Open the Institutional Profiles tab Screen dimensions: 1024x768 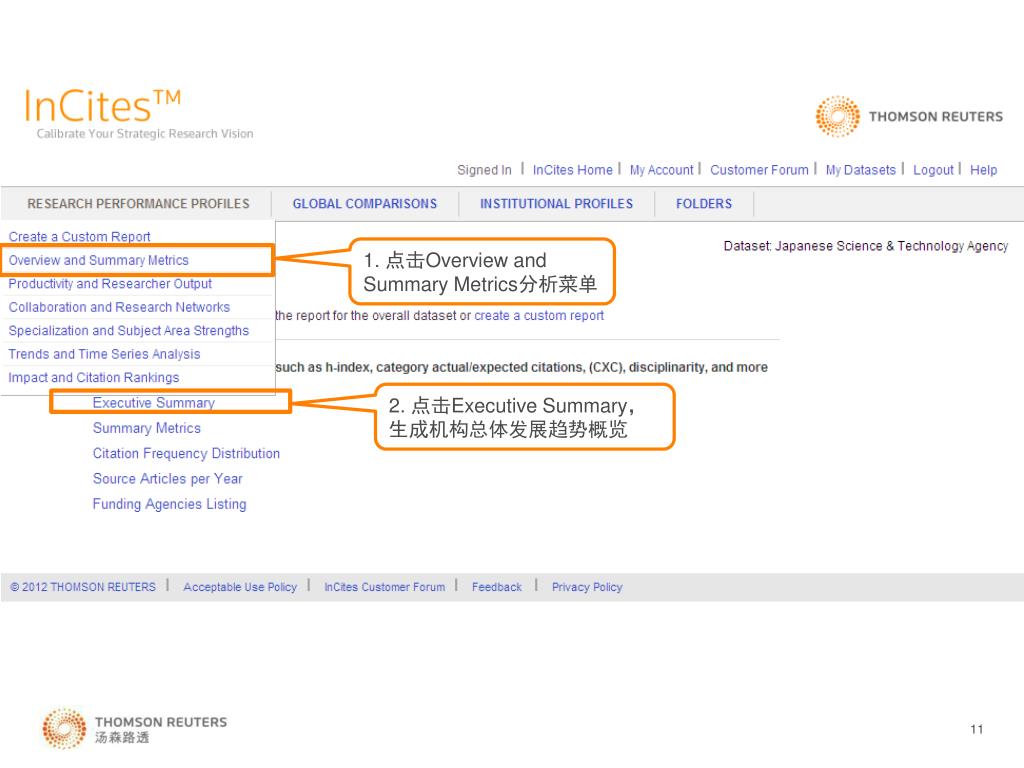[556, 204]
